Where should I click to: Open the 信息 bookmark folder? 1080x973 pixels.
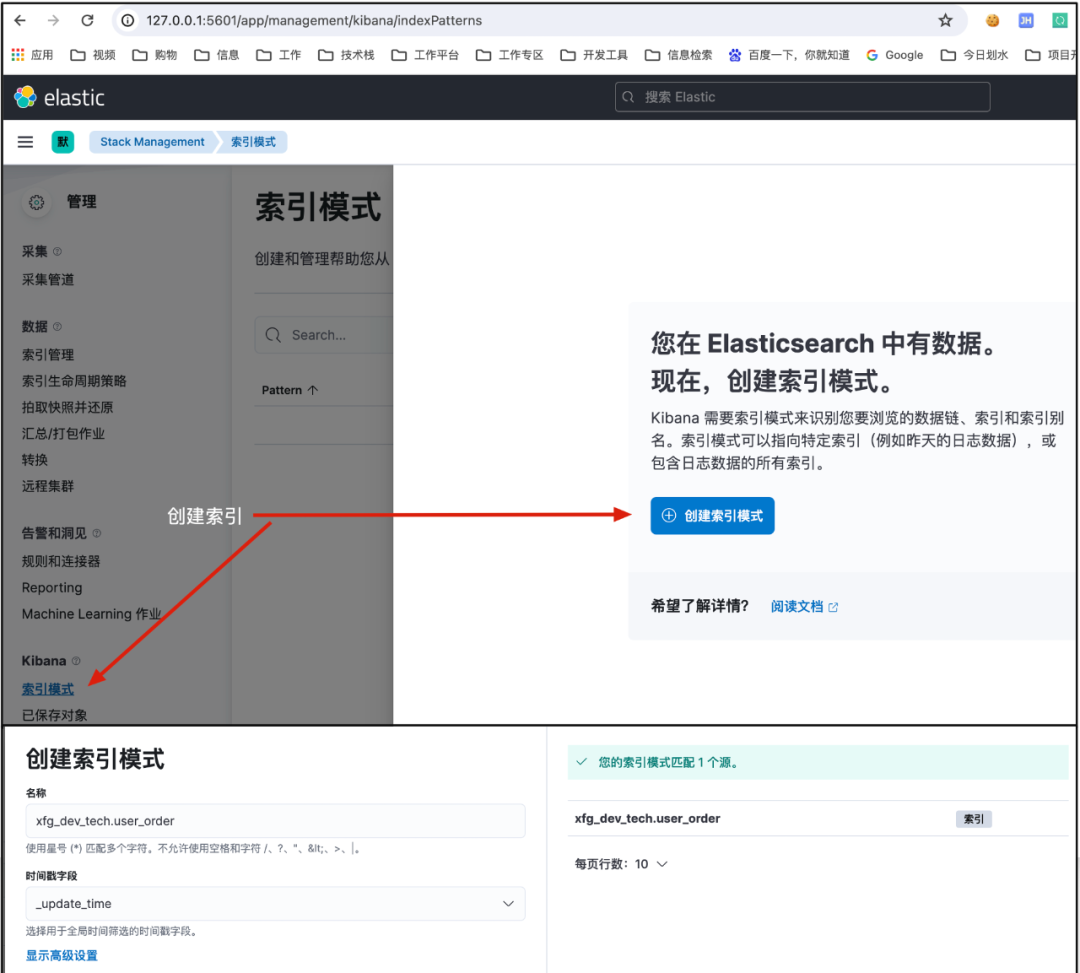(x=216, y=55)
